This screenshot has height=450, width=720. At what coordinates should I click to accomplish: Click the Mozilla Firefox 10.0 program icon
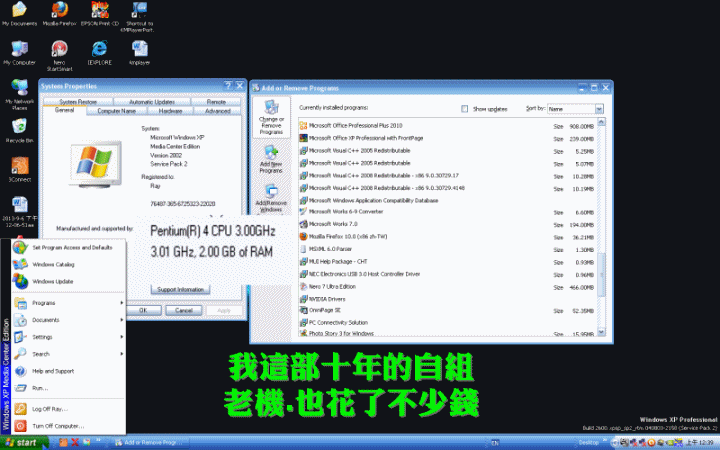click(303, 236)
